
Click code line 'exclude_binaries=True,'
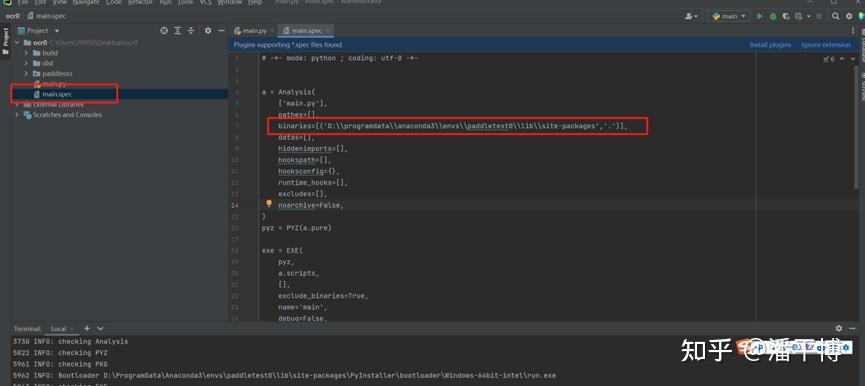(323, 296)
